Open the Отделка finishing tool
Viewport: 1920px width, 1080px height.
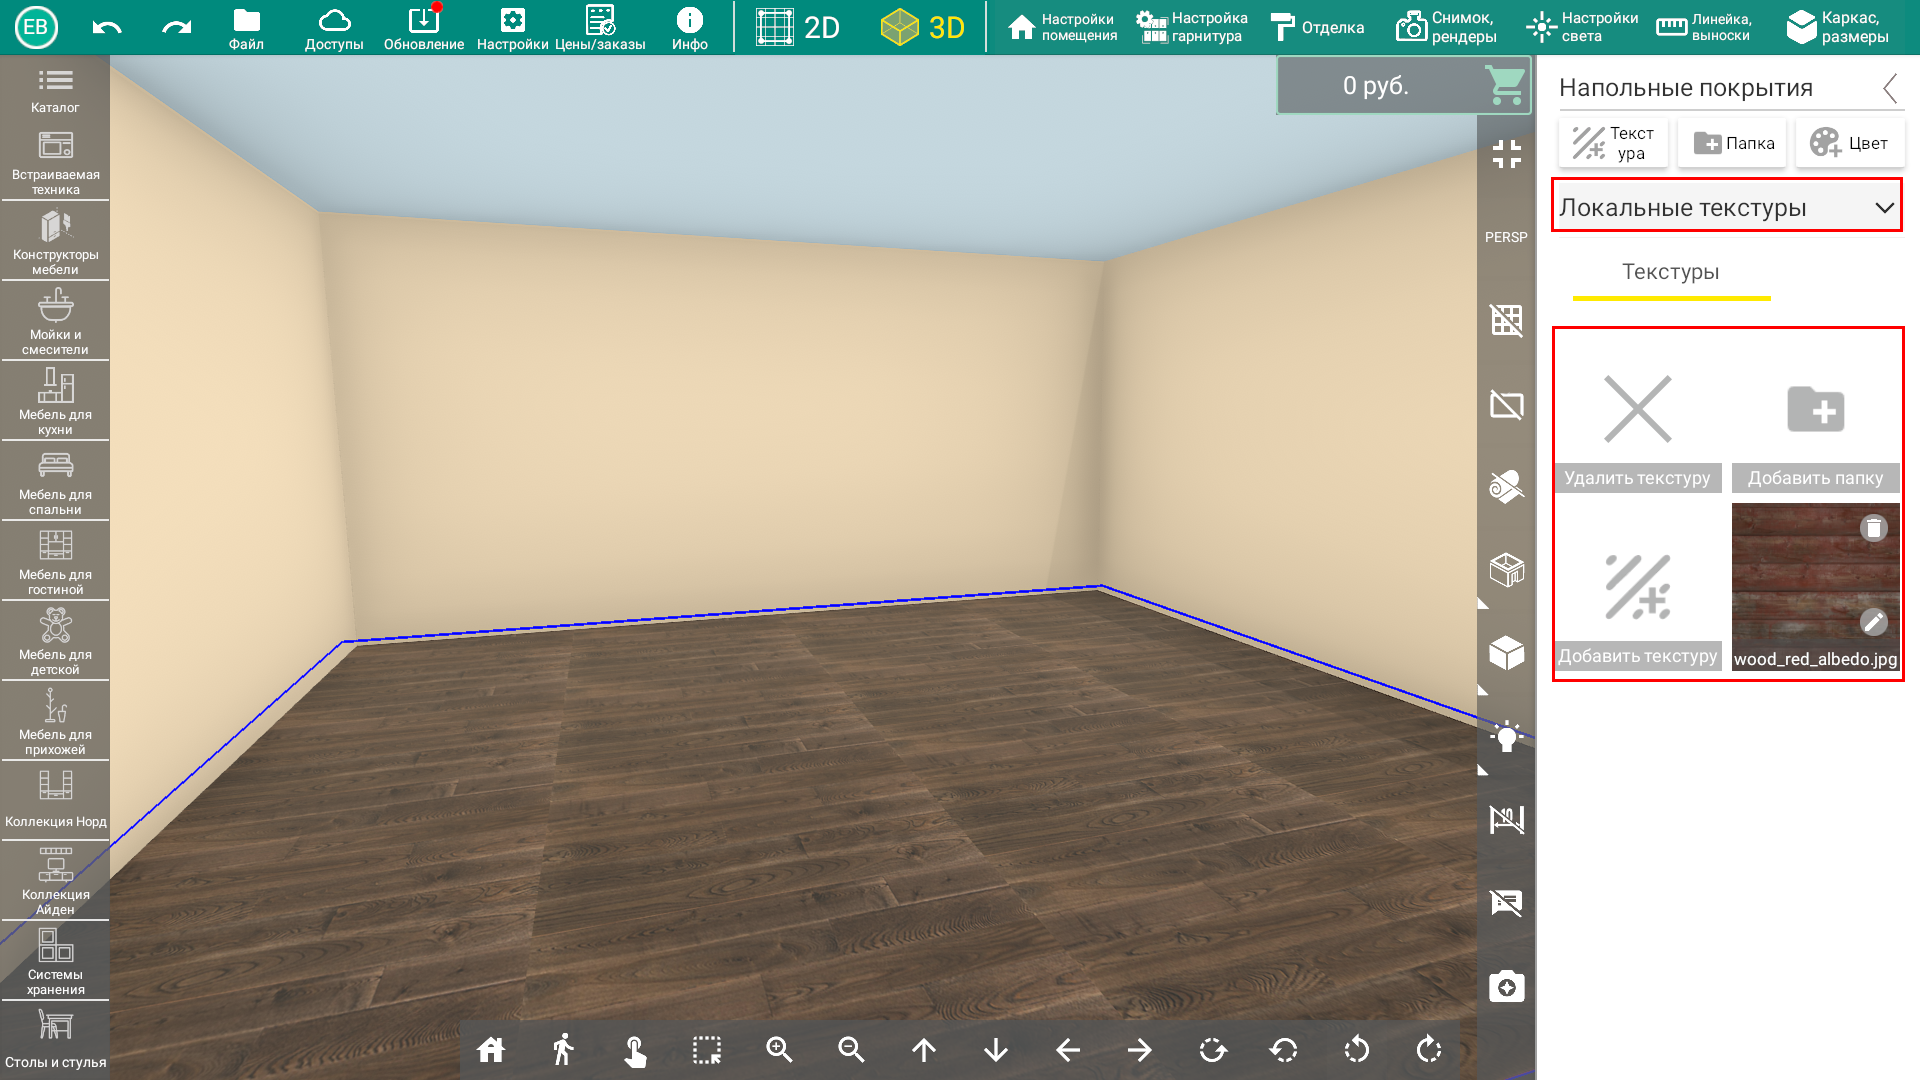click(x=1317, y=27)
